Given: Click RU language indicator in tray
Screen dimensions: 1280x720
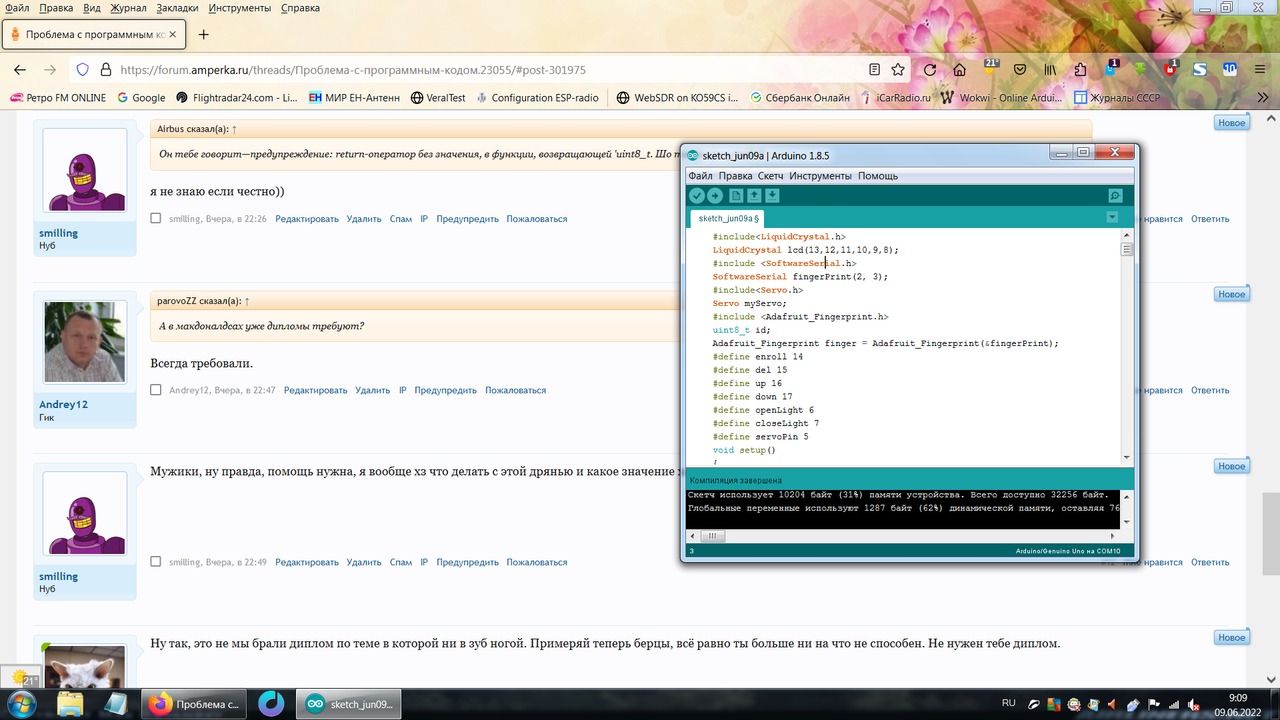Looking at the screenshot, I should pyautogui.click(x=1009, y=704).
